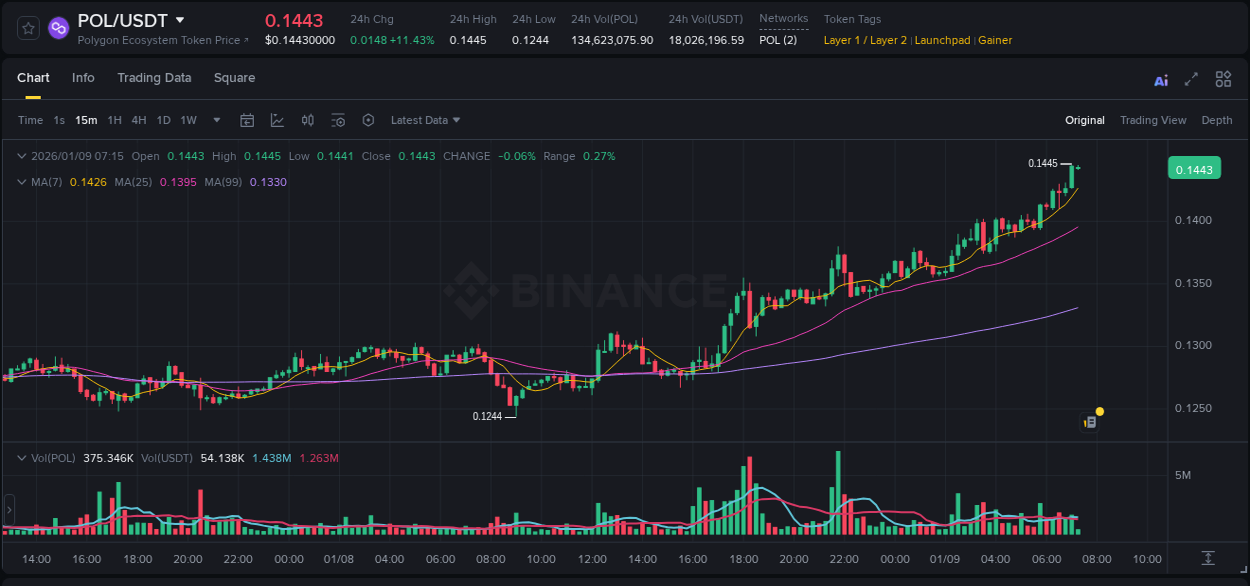Open the Latest Data dropdown
This screenshot has height=586, width=1250.
coord(424,120)
